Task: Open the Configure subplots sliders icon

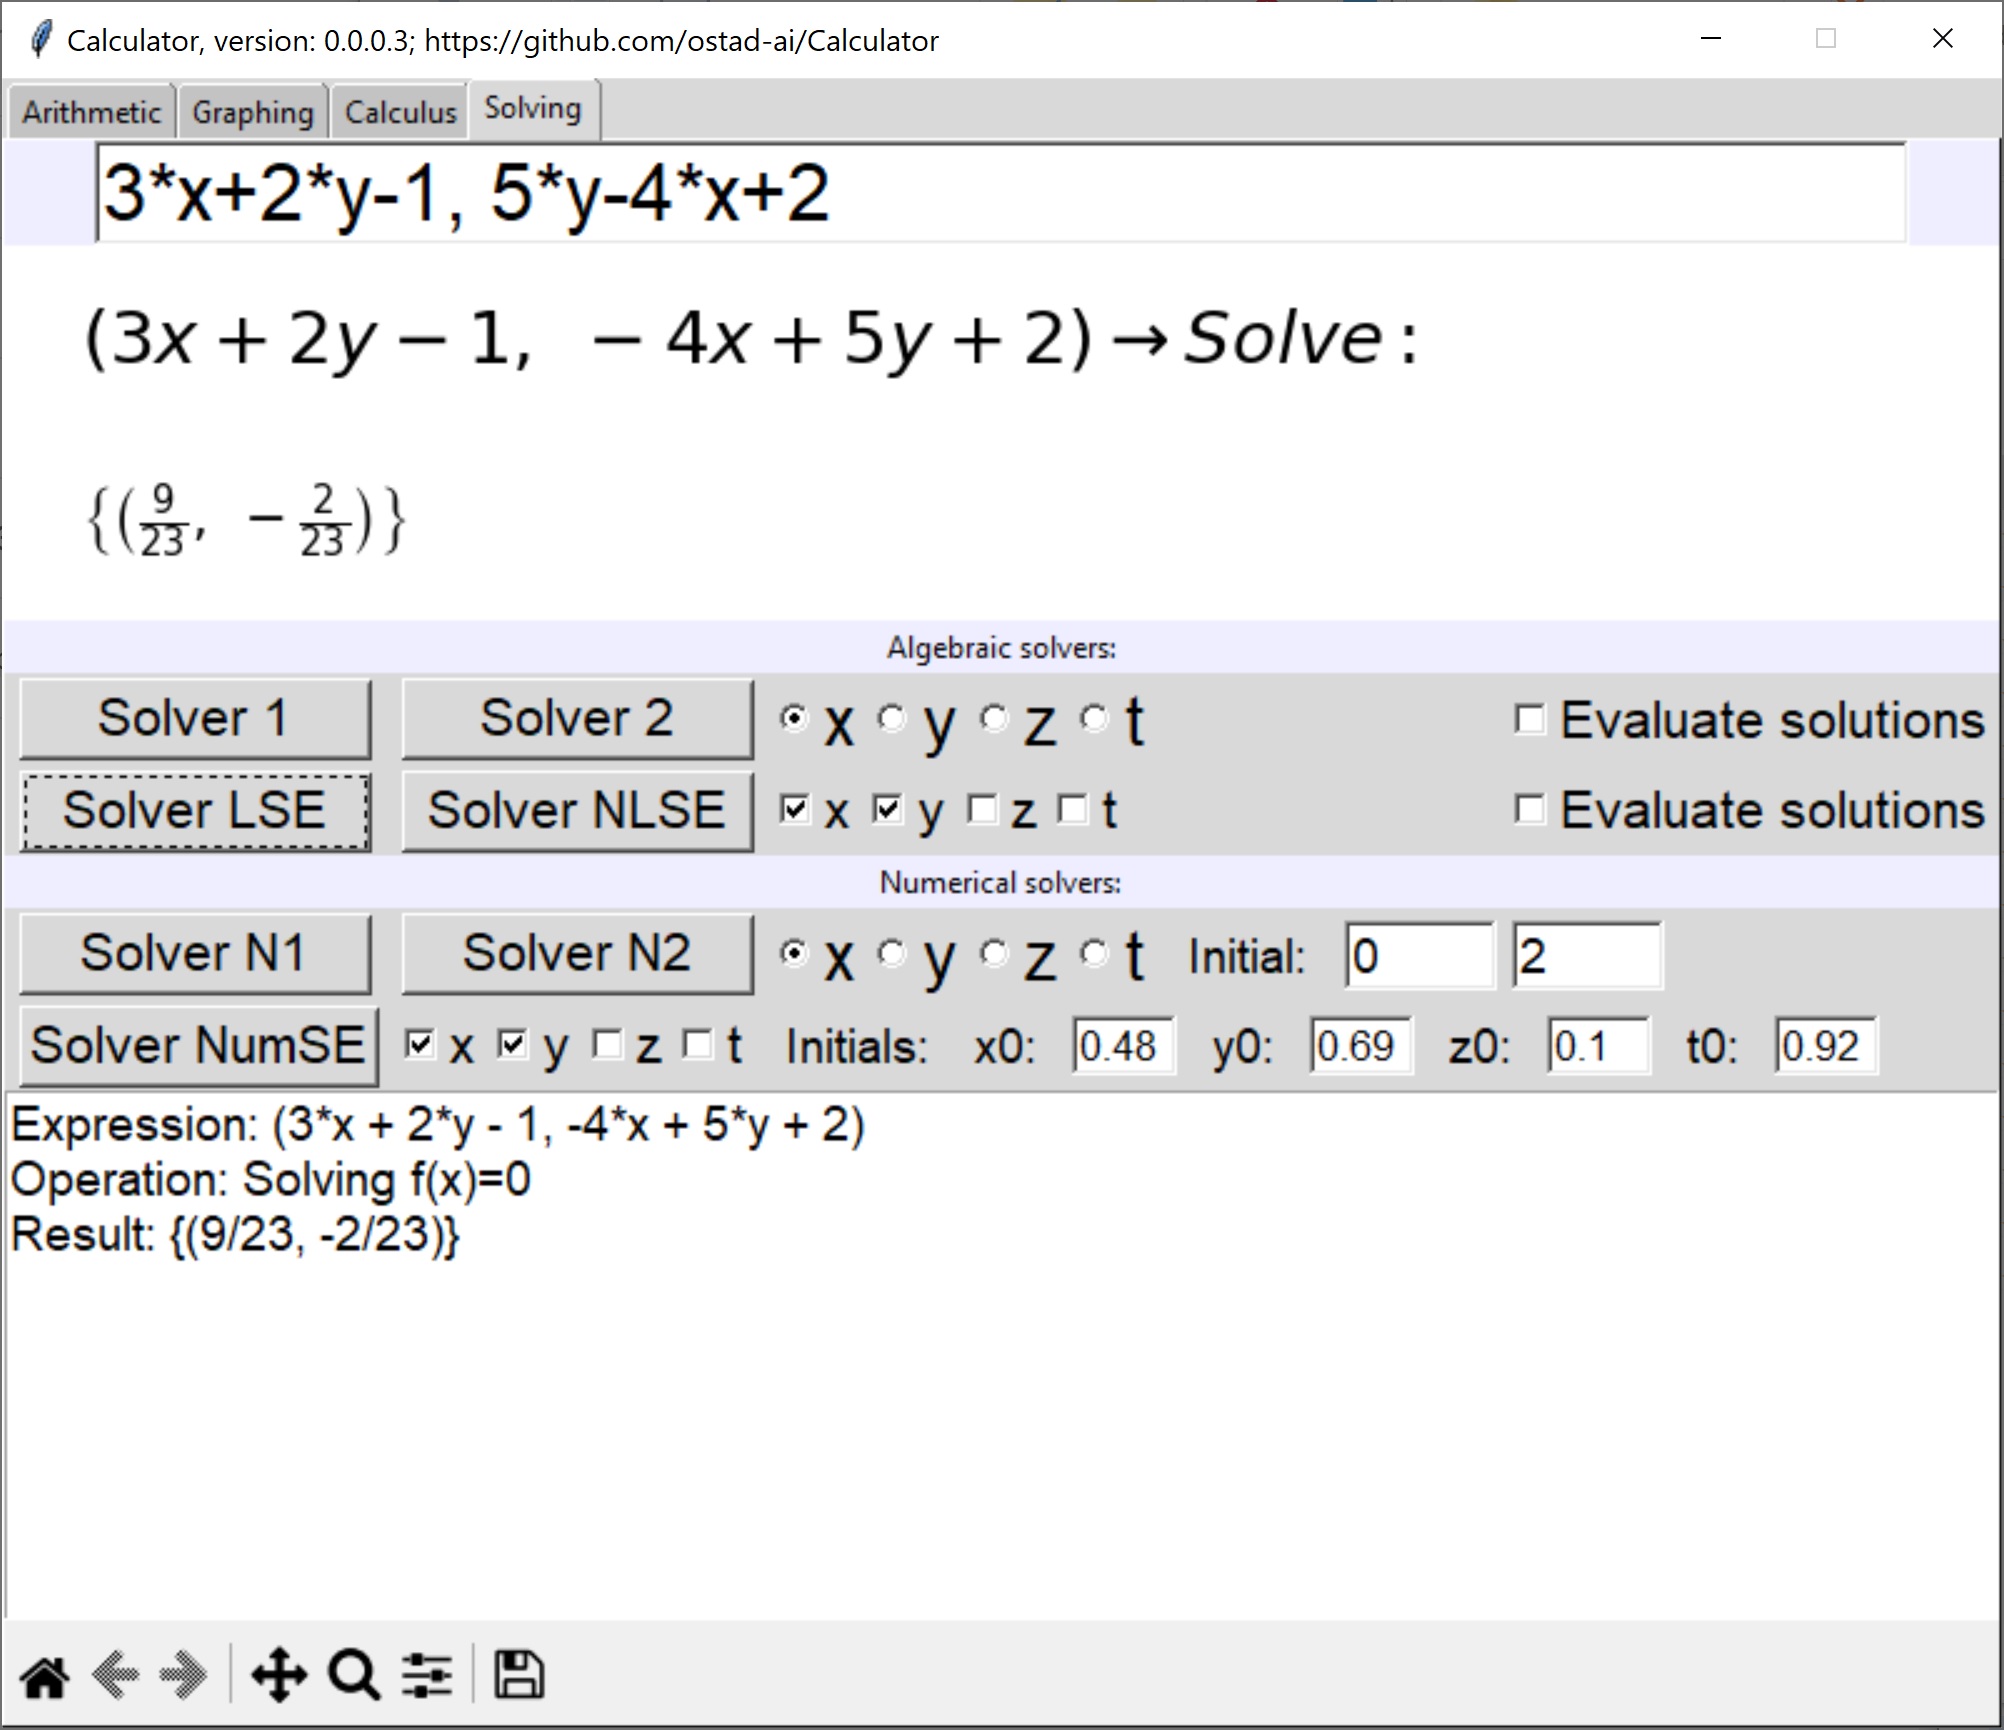Action: (x=427, y=1677)
